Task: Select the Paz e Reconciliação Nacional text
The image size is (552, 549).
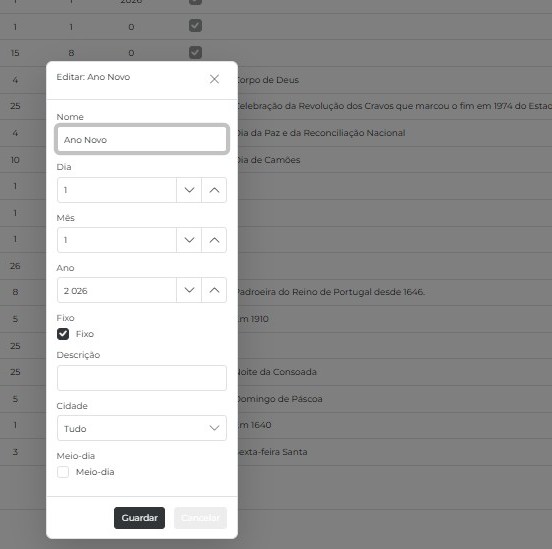Action: [321, 133]
